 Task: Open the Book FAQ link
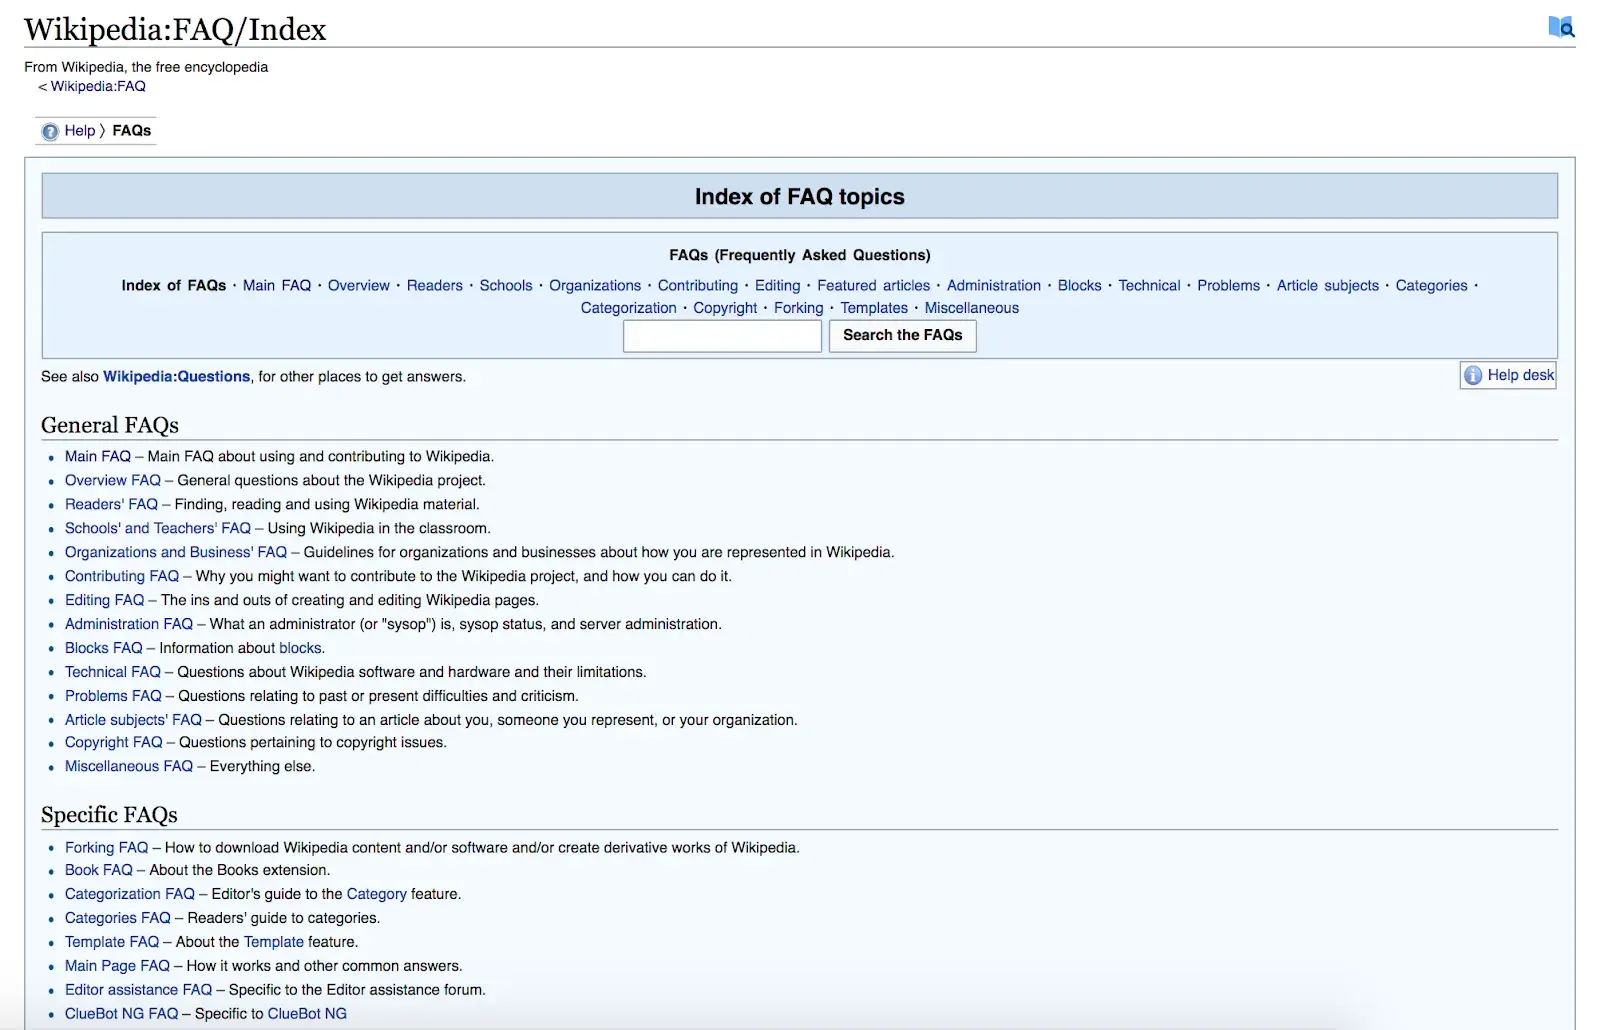point(97,870)
